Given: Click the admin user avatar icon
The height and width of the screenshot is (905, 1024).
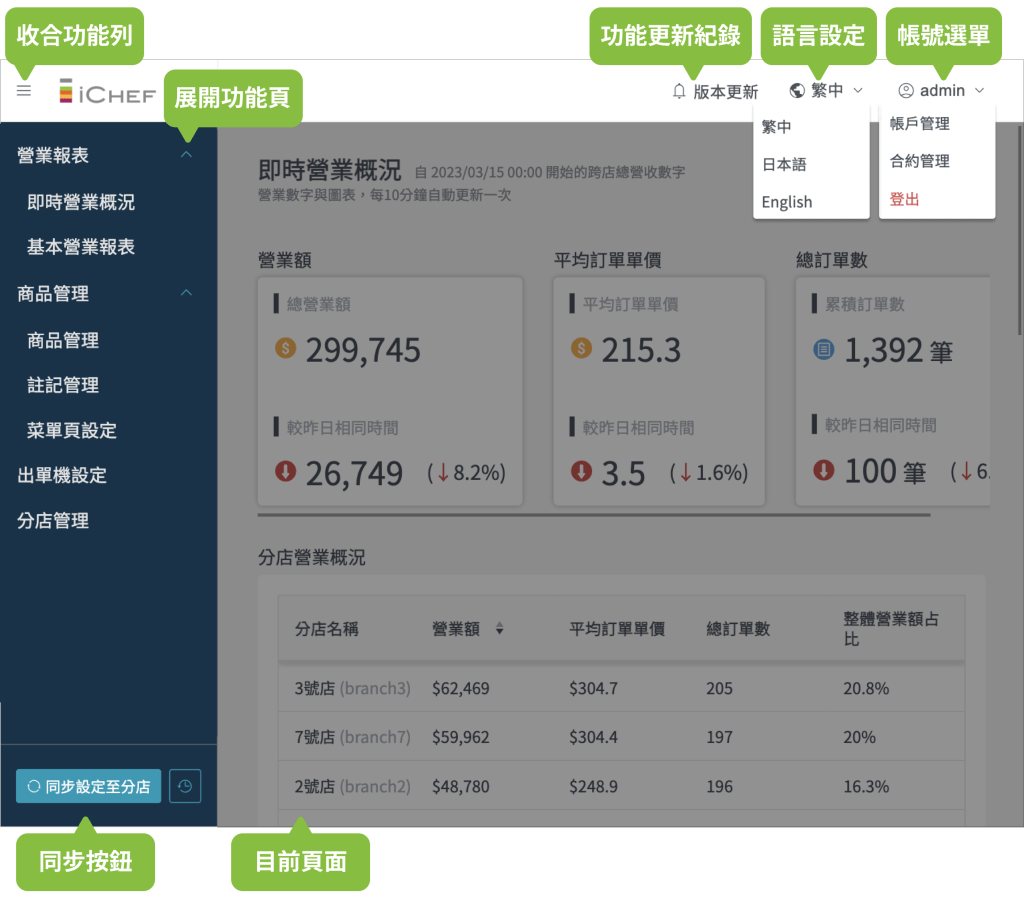Looking at the screenshot, I should [906, 91].
